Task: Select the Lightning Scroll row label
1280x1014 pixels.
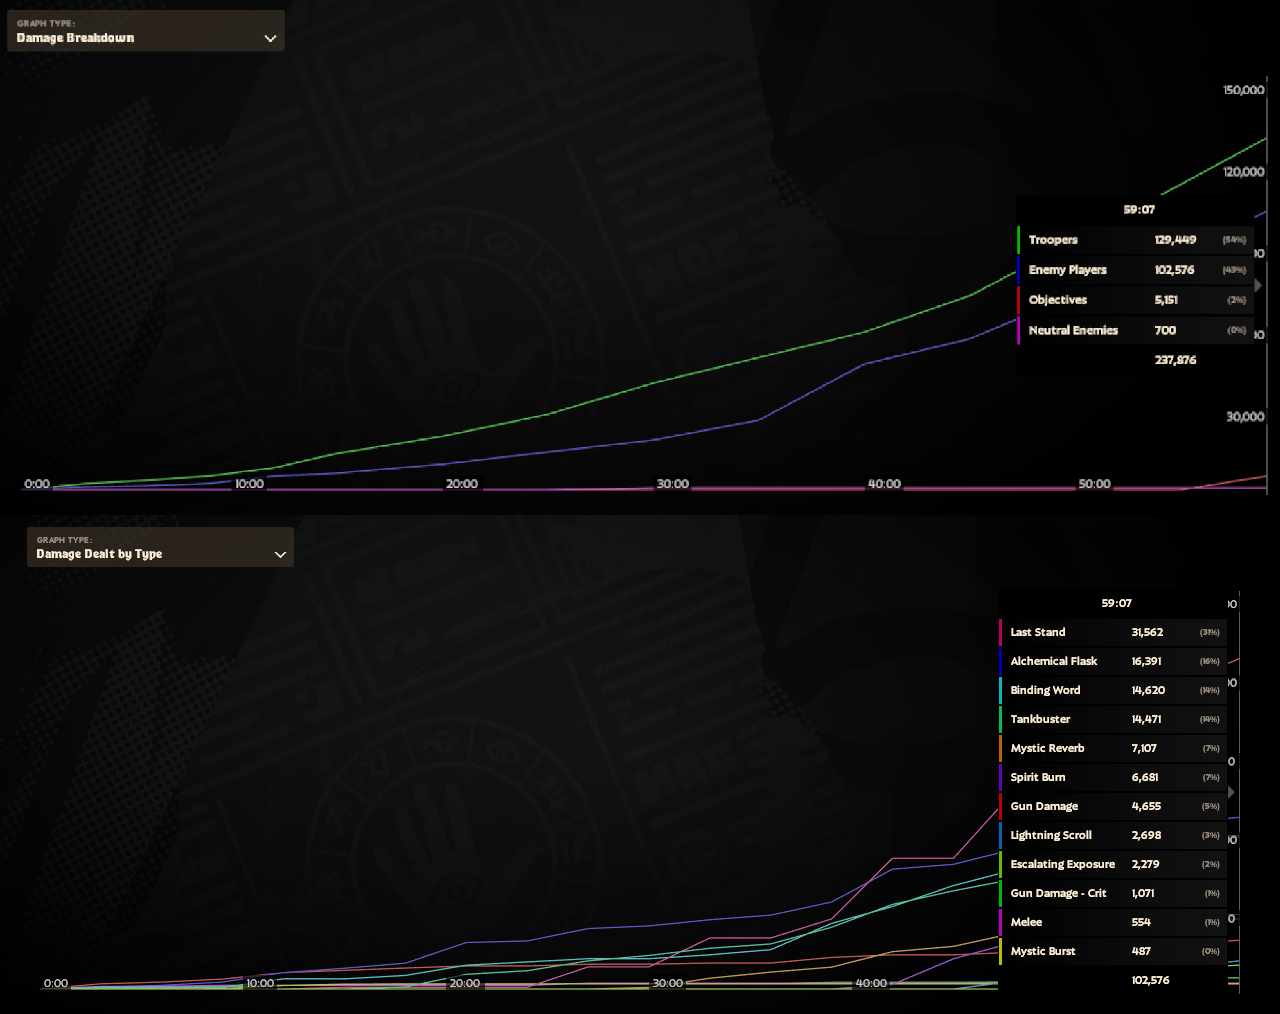Action: click(1051, 835)
